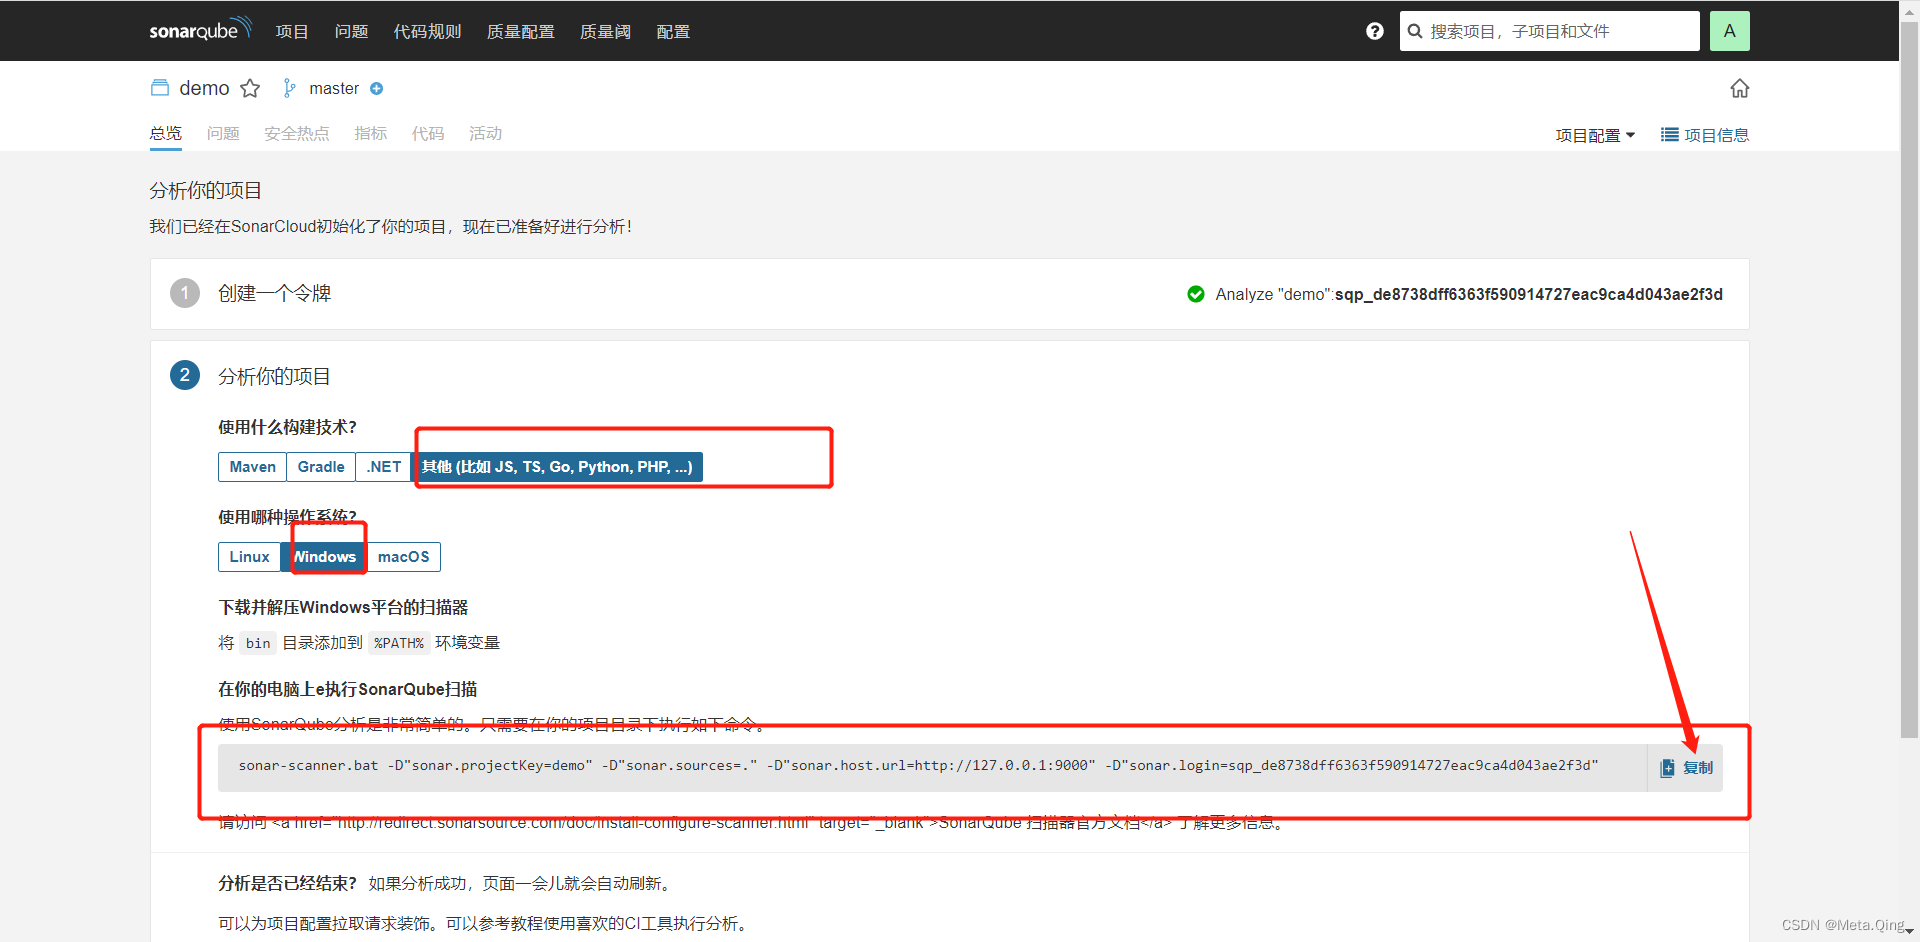
Task: Click the demo project name
Action: (x=205, y=88)
